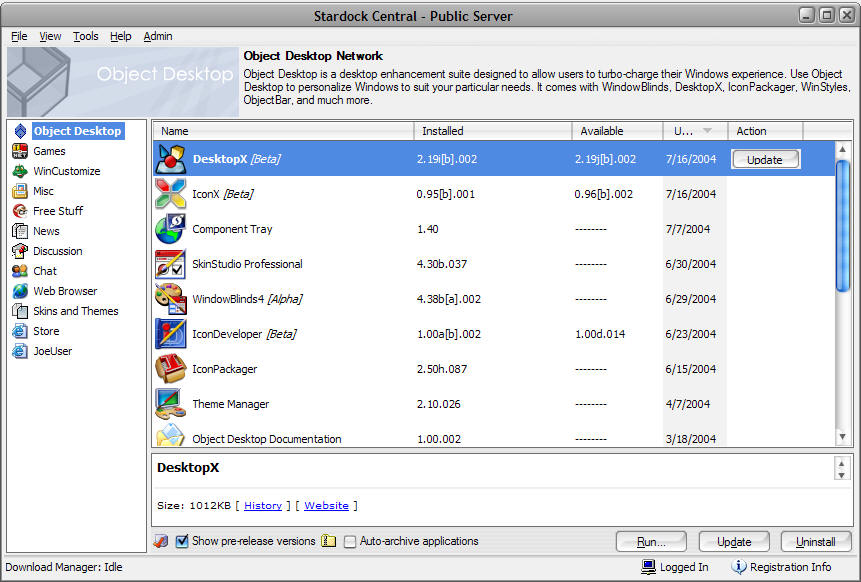Click Download Manager: Idle status text
Screen dimensions: 861x582
point(64,567)
